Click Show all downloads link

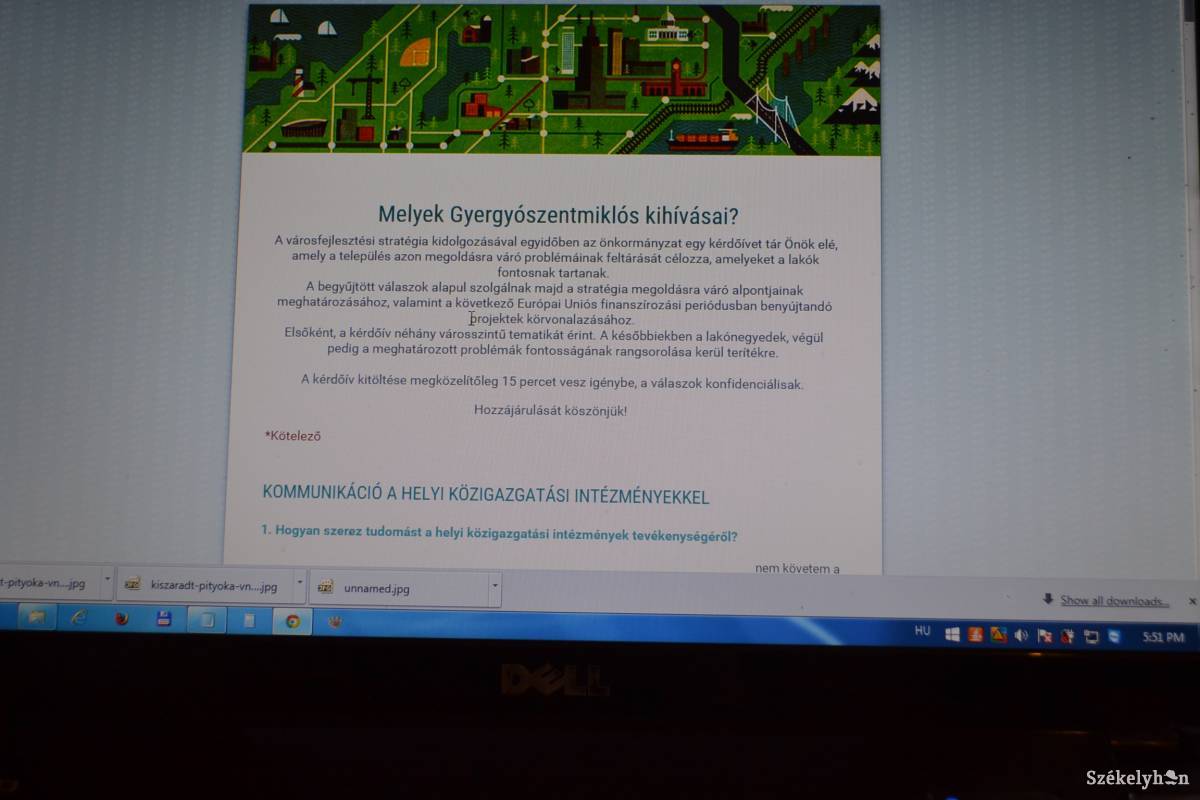pos(1114,601)
